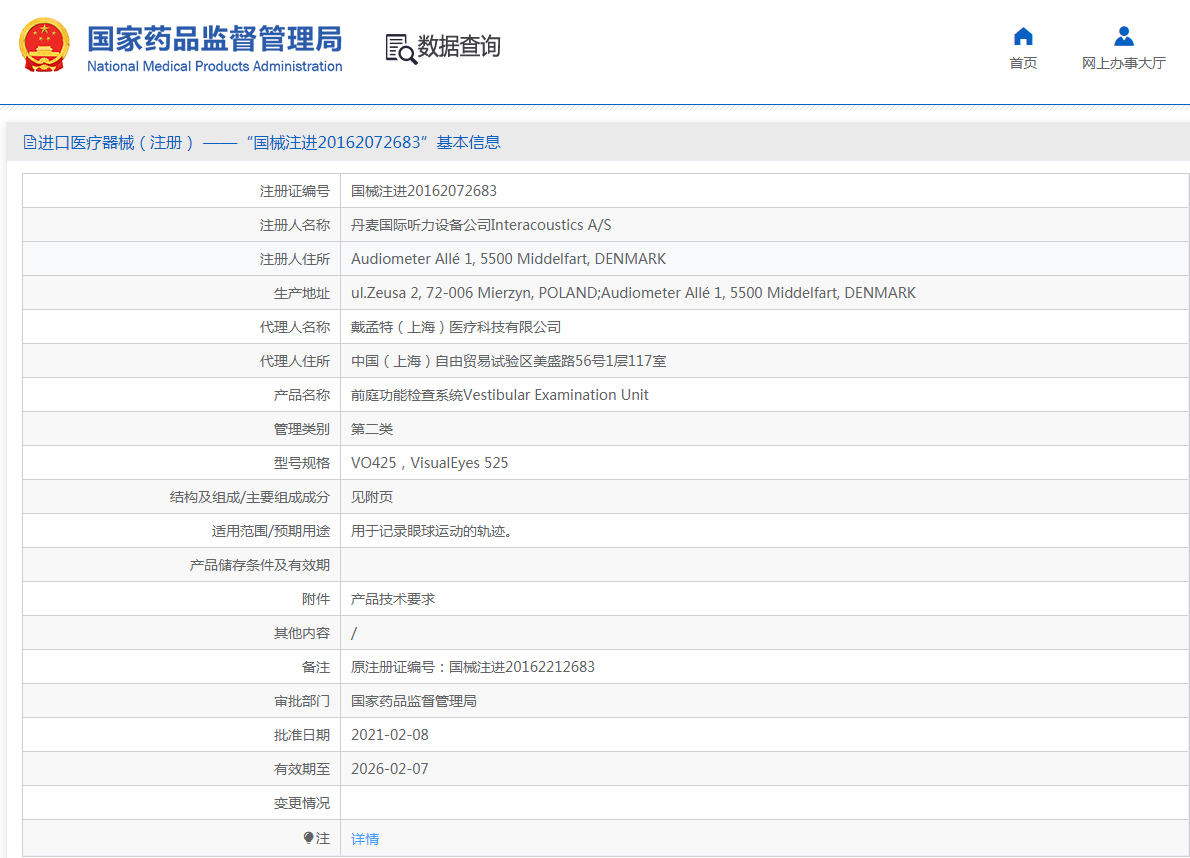
Task: Click the 国家药品监督管理局 site title
Action: (x=214, y=38)
